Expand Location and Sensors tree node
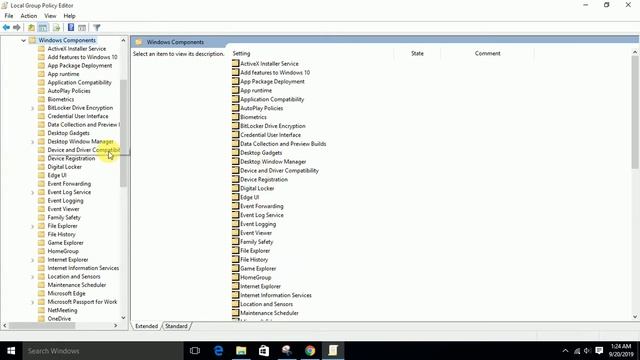Image resolution: width=640 pixels, height=360 pixels. (33, 277)
